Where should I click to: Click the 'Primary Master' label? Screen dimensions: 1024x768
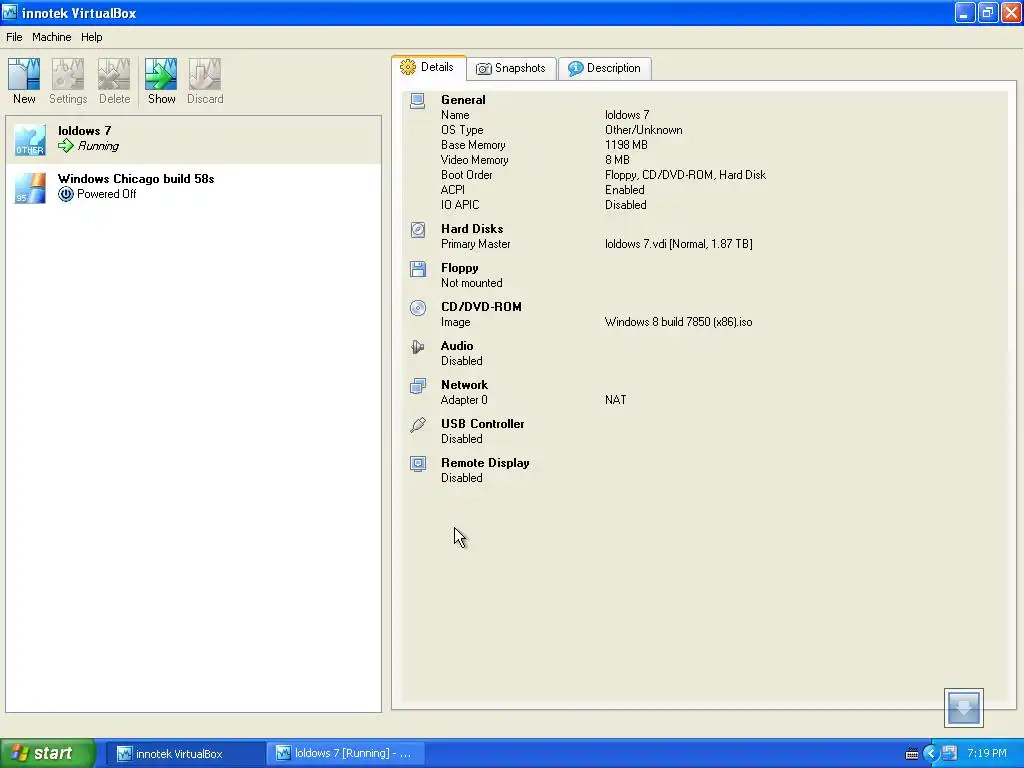pyautogui.click(x=475, y=244)
